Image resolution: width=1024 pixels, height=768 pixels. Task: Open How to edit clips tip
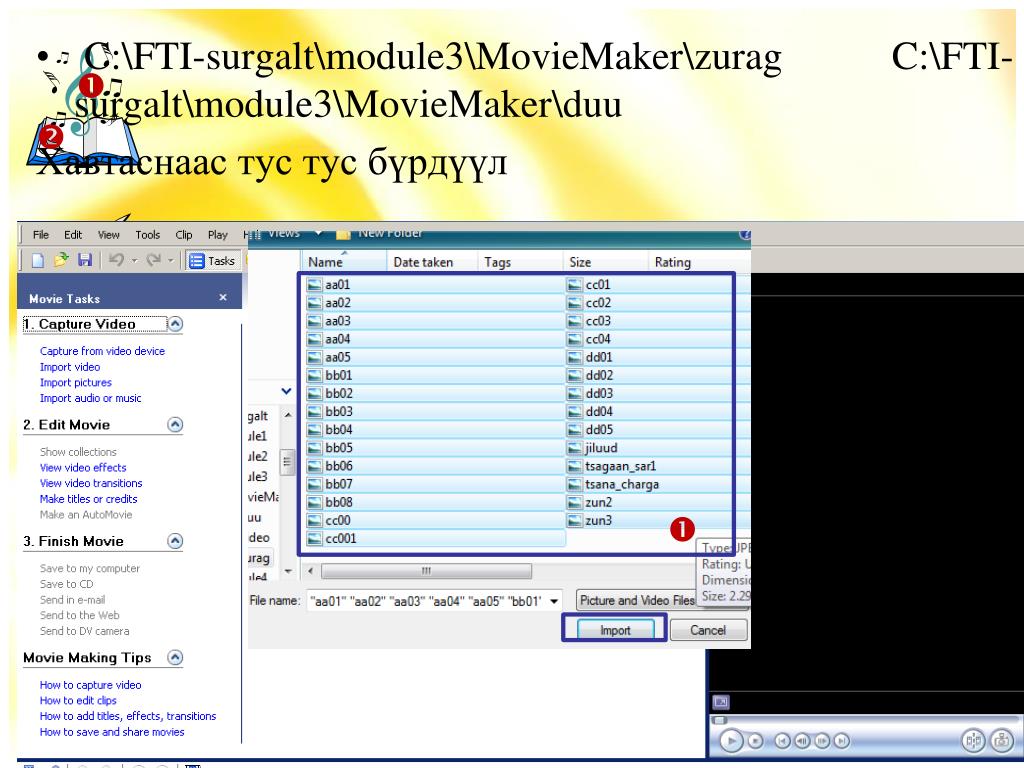click(x=78, y=701)
